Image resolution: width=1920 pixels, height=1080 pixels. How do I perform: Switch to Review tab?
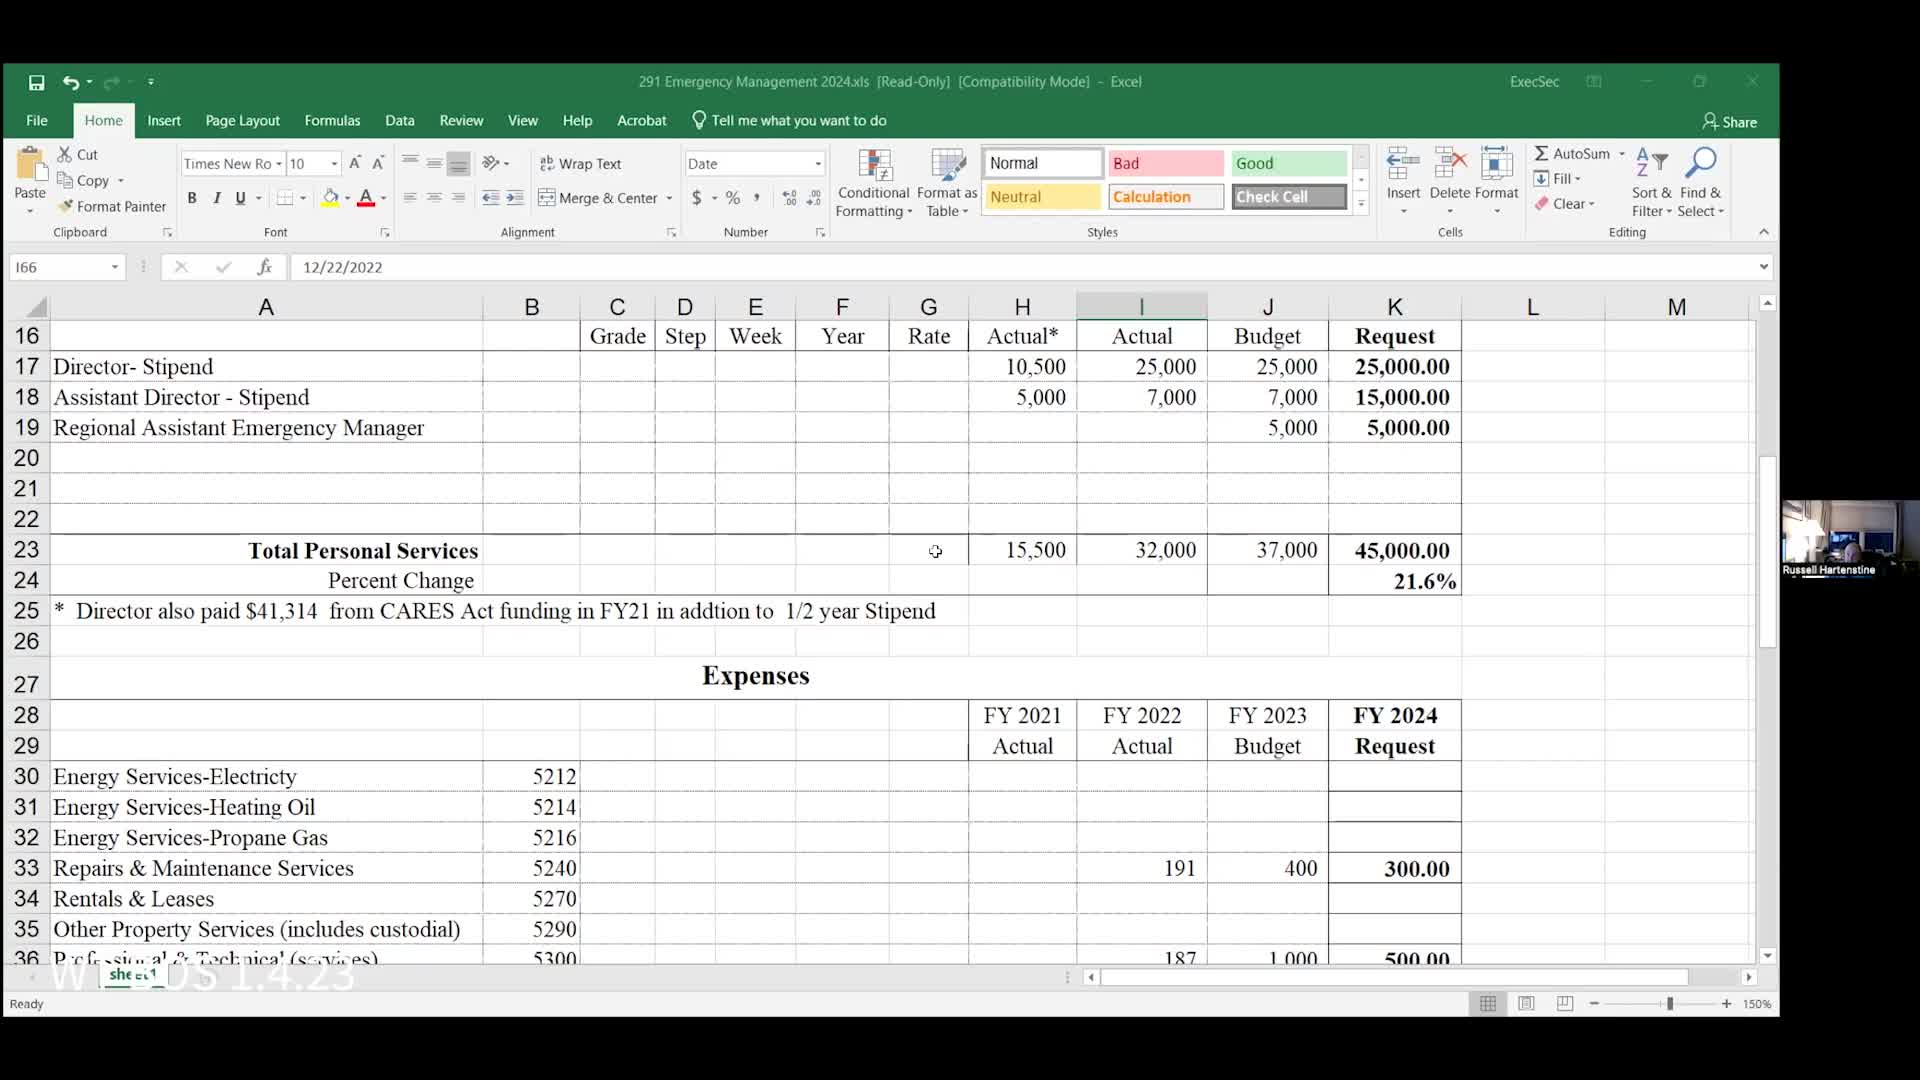tap(461, 121)
